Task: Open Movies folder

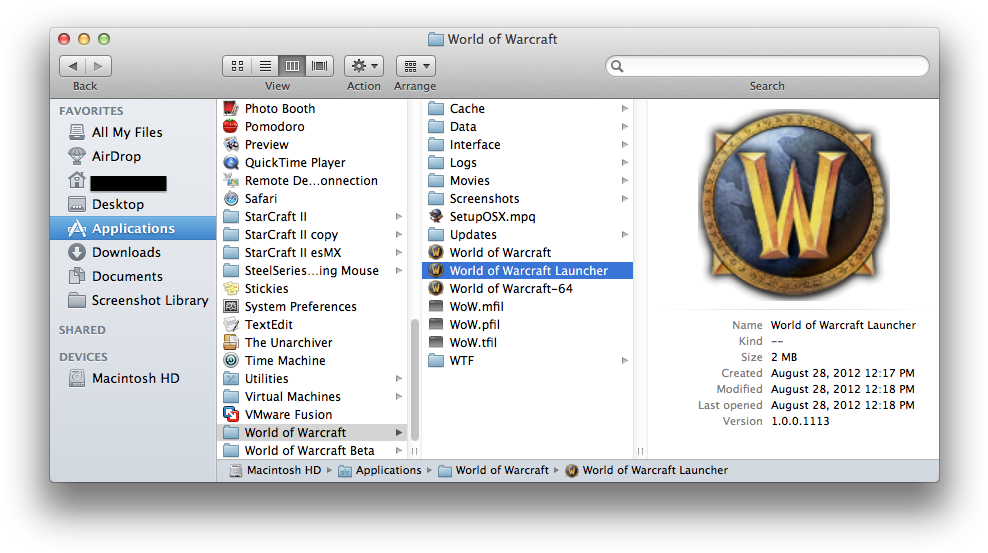Action: [528, 180]
